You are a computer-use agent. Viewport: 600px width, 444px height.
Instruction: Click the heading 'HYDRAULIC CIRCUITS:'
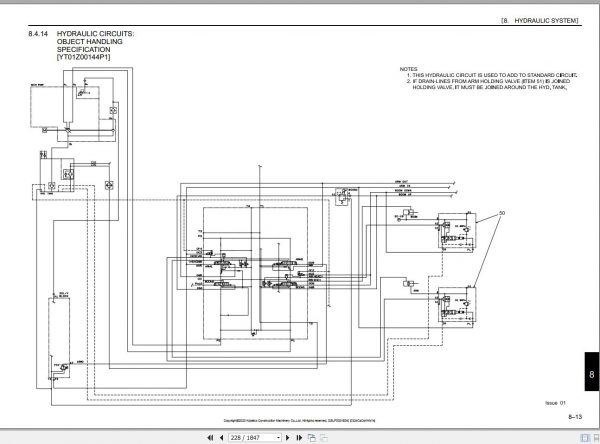(x=96, y=34)
